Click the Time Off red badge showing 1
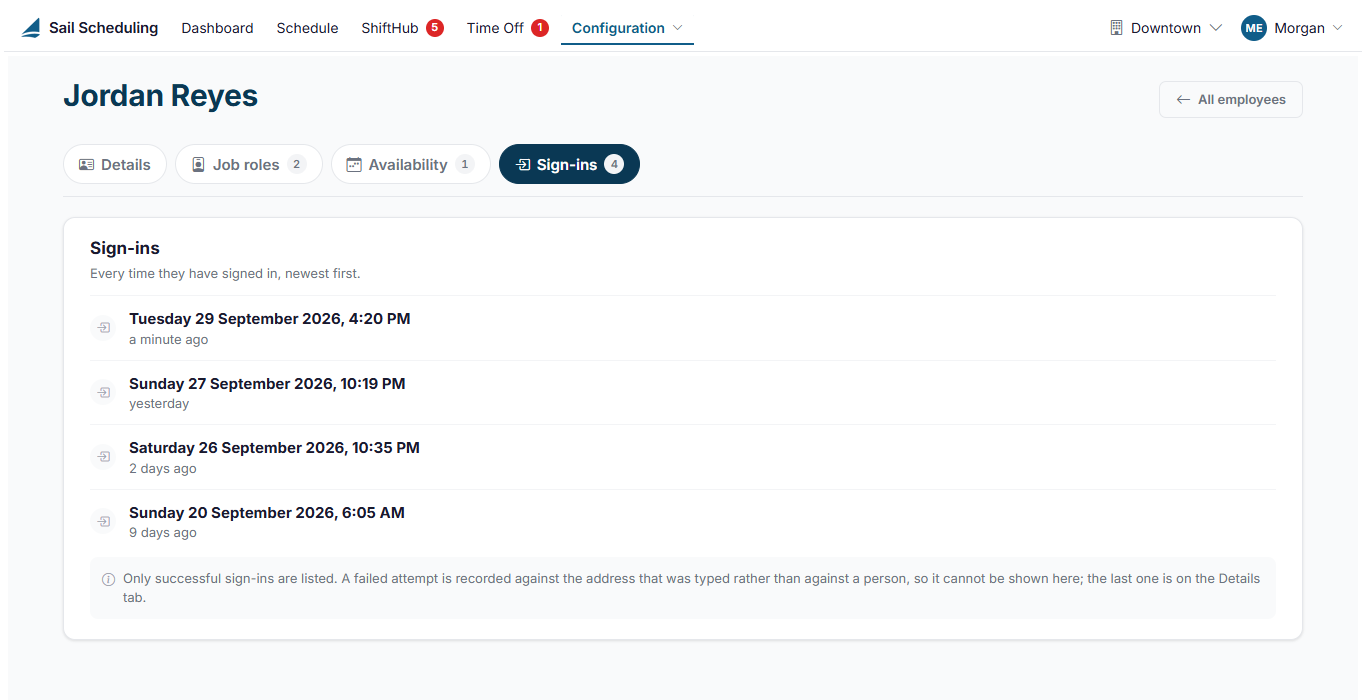The width and height of the screenshot is (1366, 700). [540, 28]
